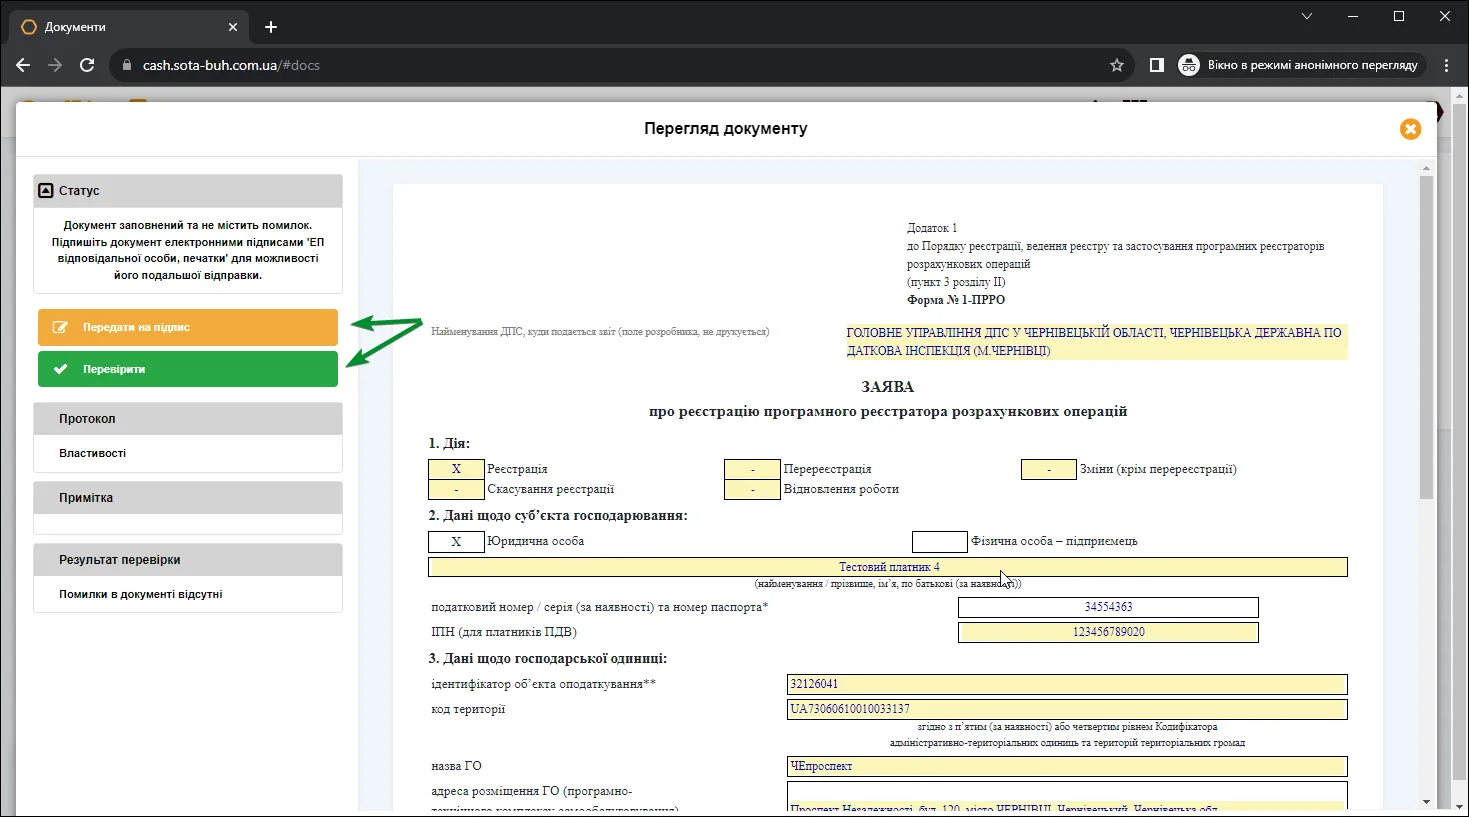Click the document vertical scrollbar thumb
This screenshot has height=817, width=1469.
[x=1426, y=338]
